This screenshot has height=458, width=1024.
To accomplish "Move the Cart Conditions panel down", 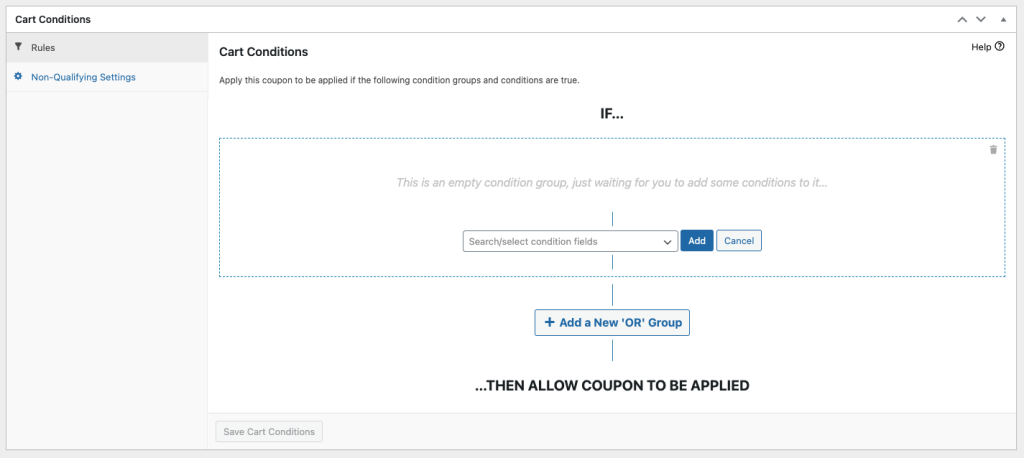I will [980, 20].
